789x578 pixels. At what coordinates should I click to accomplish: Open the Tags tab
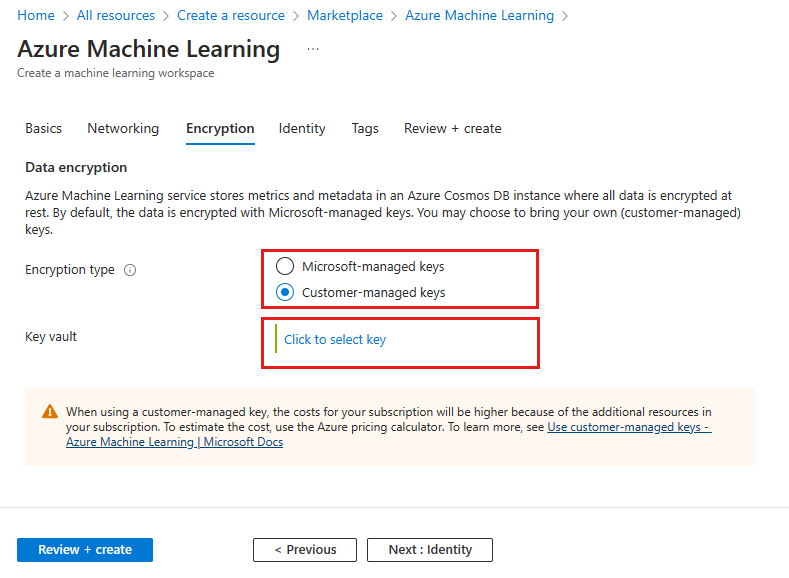tap(365, 128)
